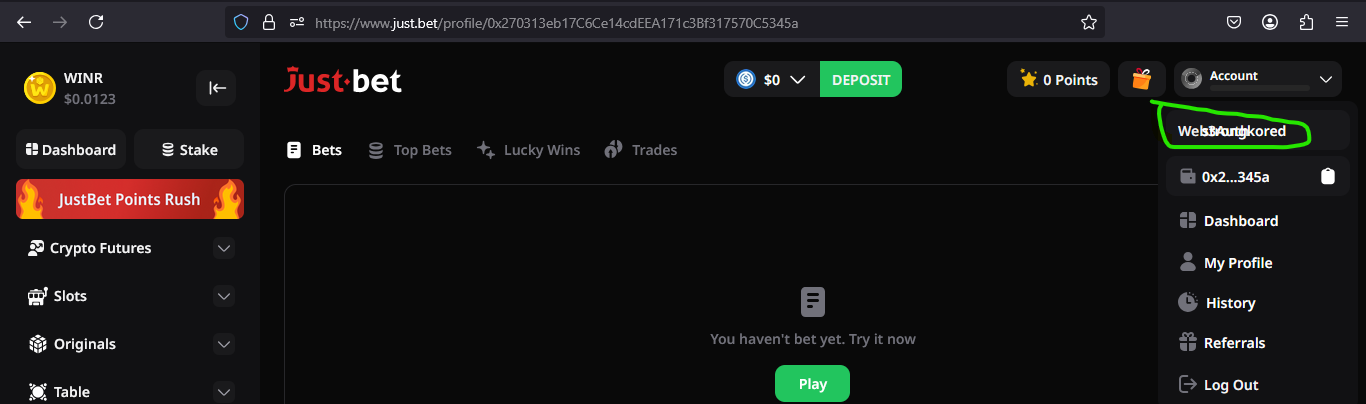This screenshot has height=404, width=1366.
Task: Open the gift box rewards icon
Action: 1141,79
